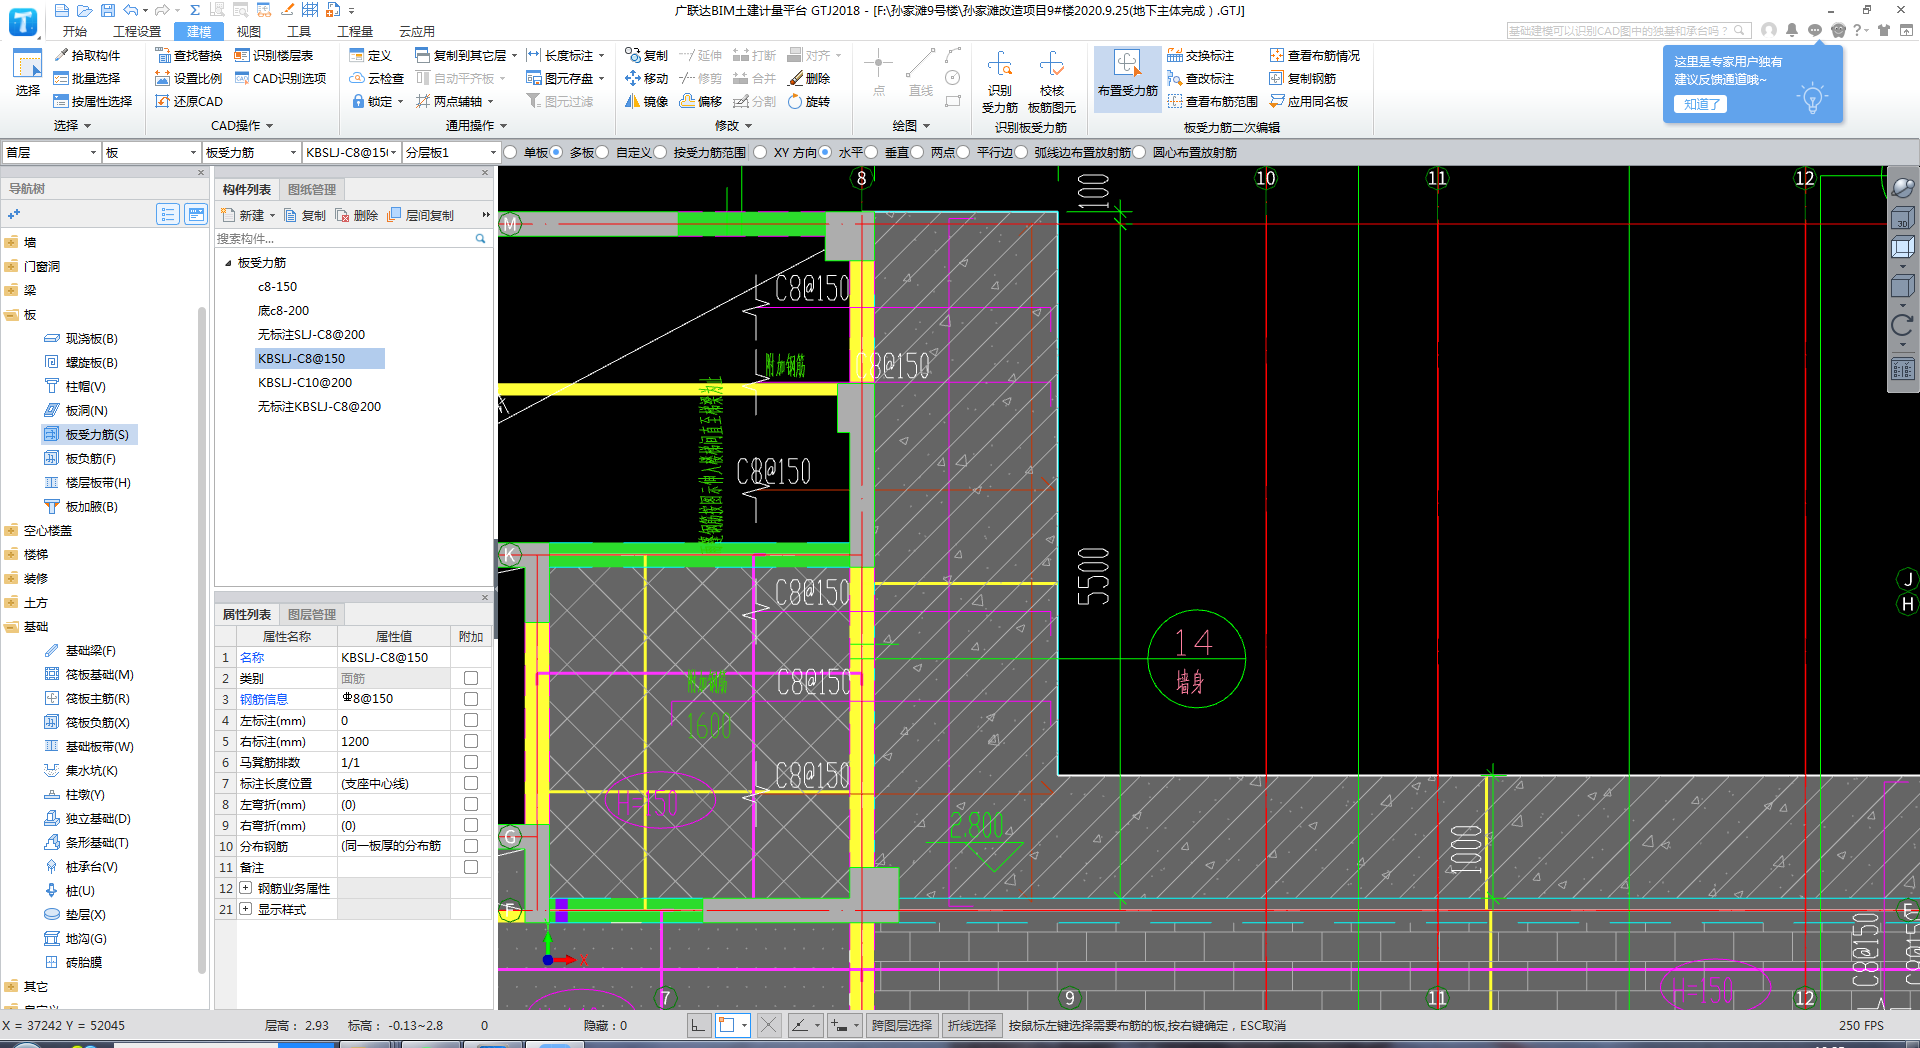The height and width of the screenshot is (1048, 1920).
Task: Open 识别楼层表 recognize floor table
Action: (x=274, y=55)
